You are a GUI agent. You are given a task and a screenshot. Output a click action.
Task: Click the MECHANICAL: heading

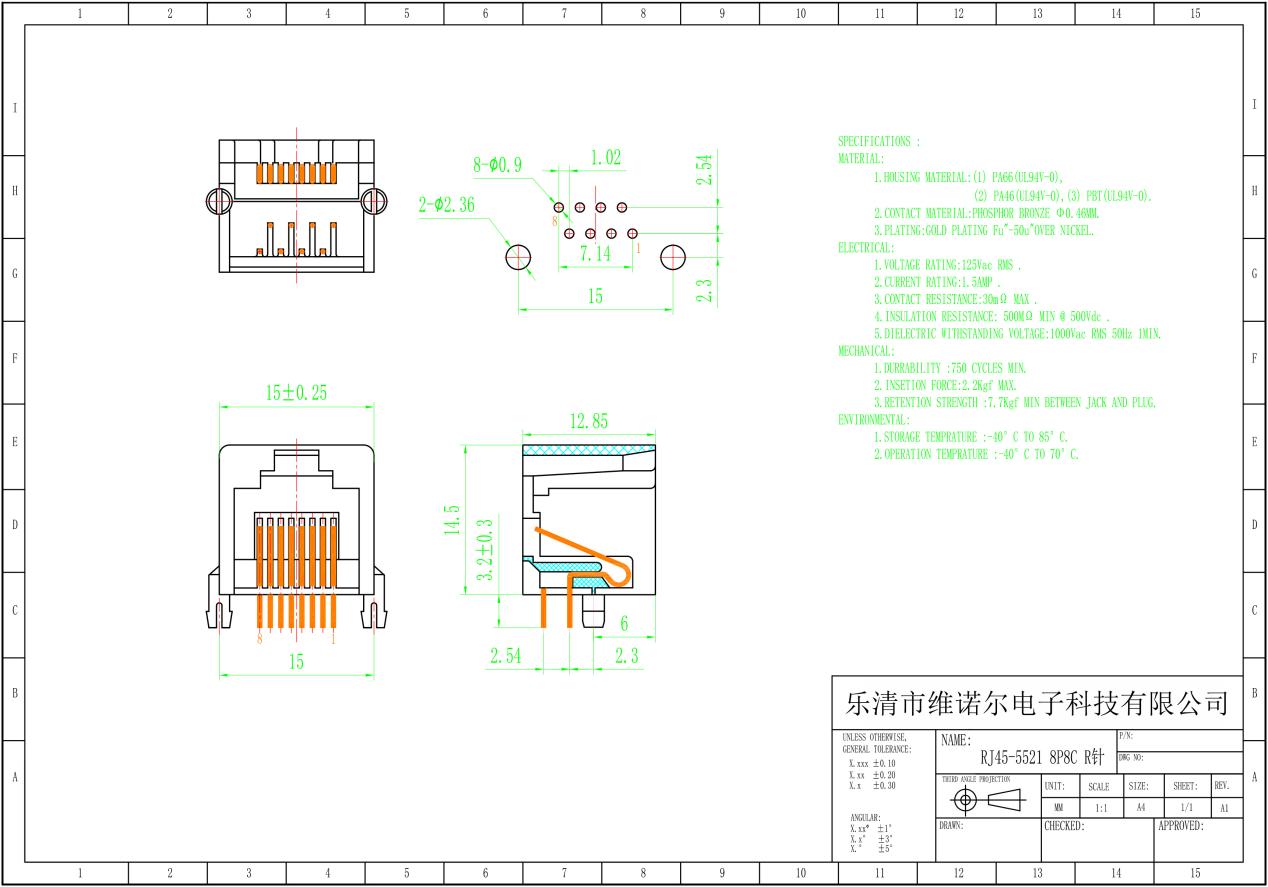point(866,351)
